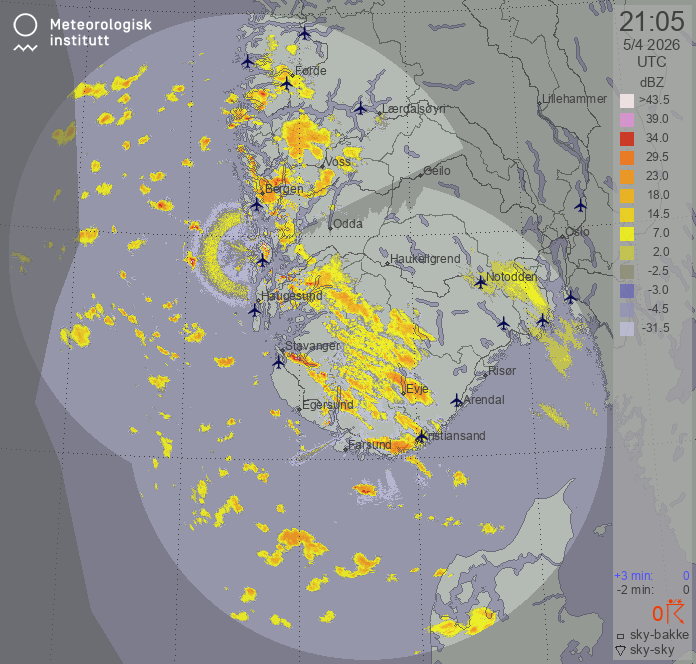Image resolution: width=696 pixels, height=664 pixels.
Task: Click the Haukeligrend place label
Action: pyautogui.click(x=425, y=259)
